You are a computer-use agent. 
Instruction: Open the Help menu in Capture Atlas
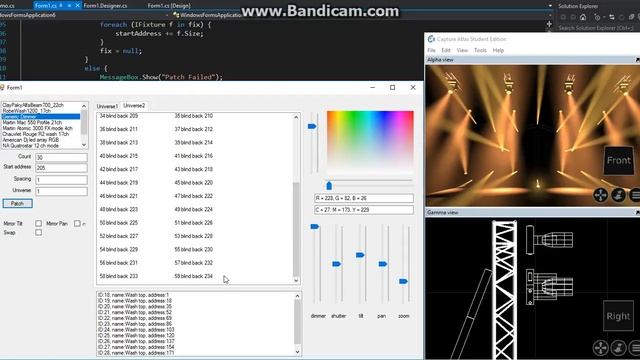pyautogui.click(x=498, y=50)
